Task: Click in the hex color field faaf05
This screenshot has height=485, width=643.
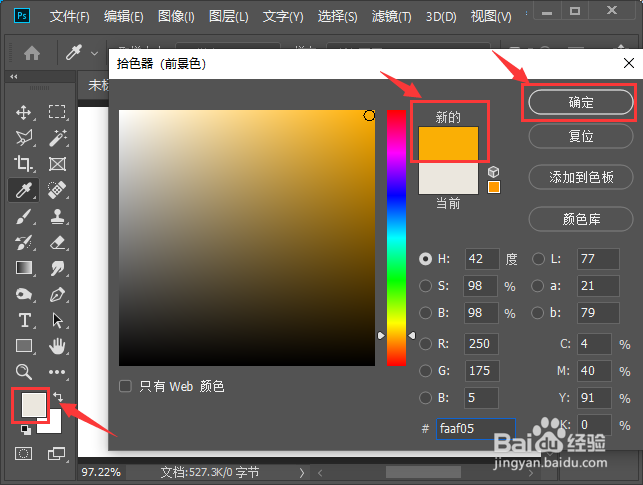Action: (x=476, y=429)
